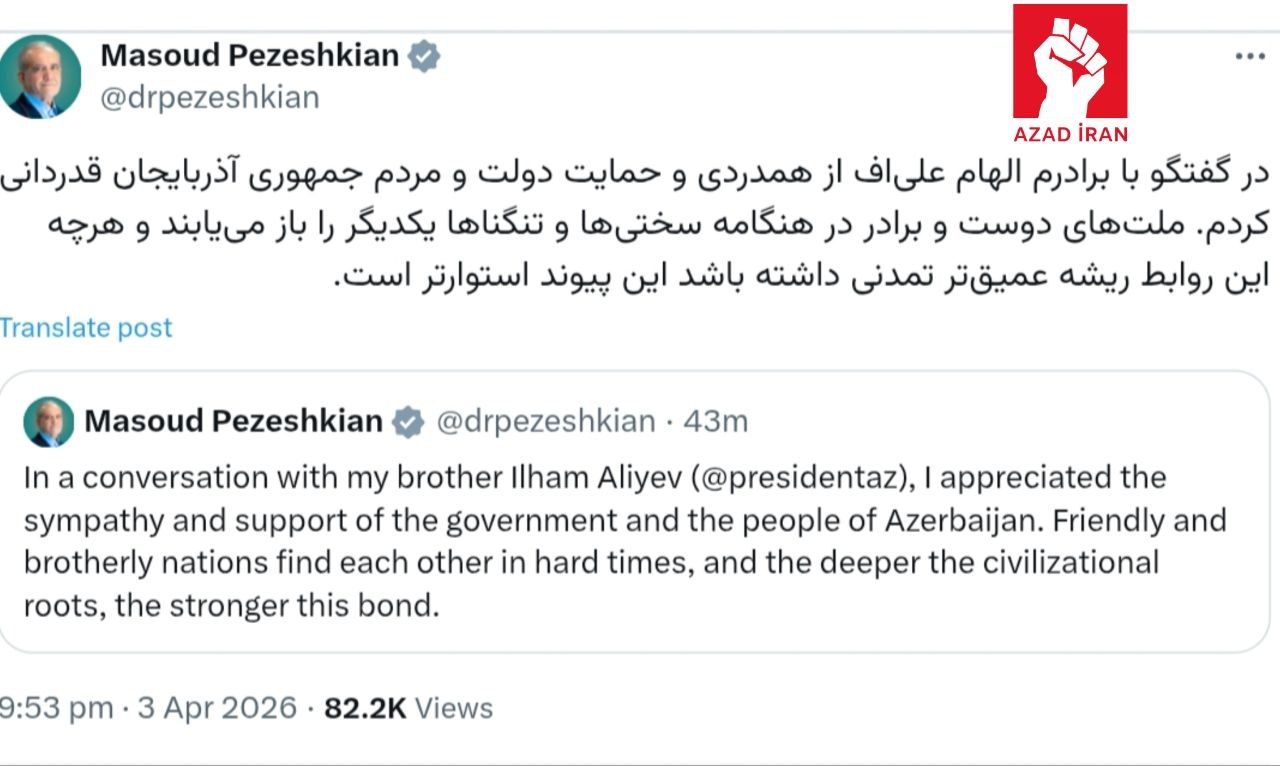The height and width of the screenshot is (766, 1280).
Task: Click the 82.2K Views count
Action: coord(408,708)
